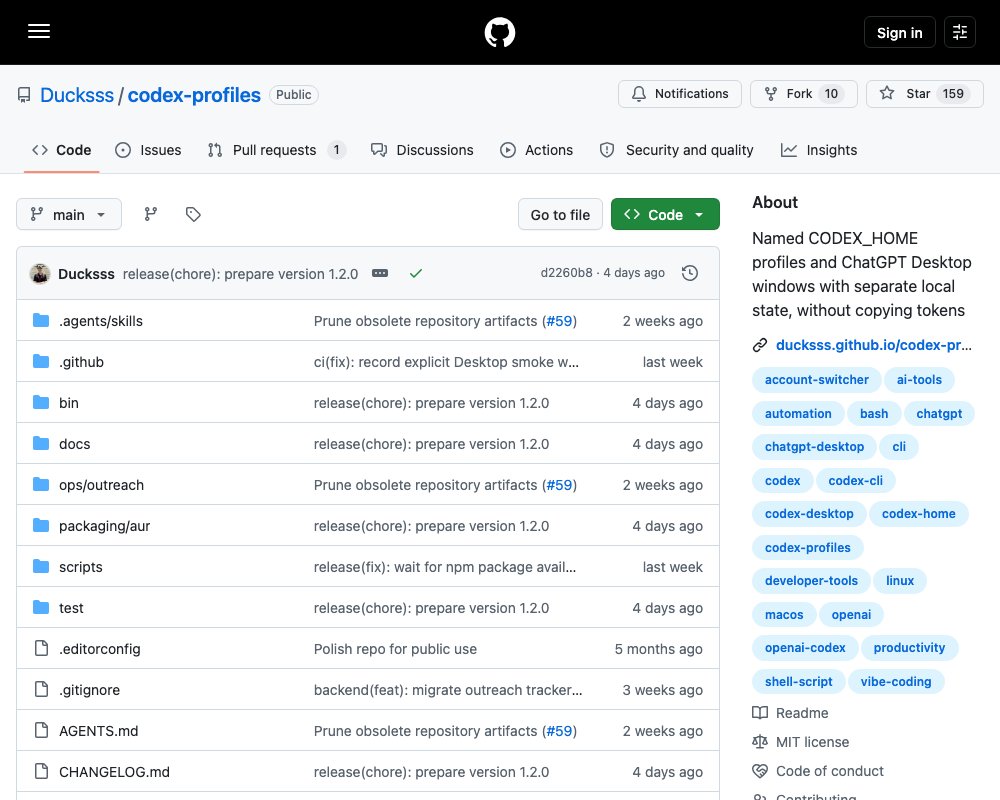The width and height of the screenshot is (1000, 800).
Task: Star the repository
Action: point(925,94)
